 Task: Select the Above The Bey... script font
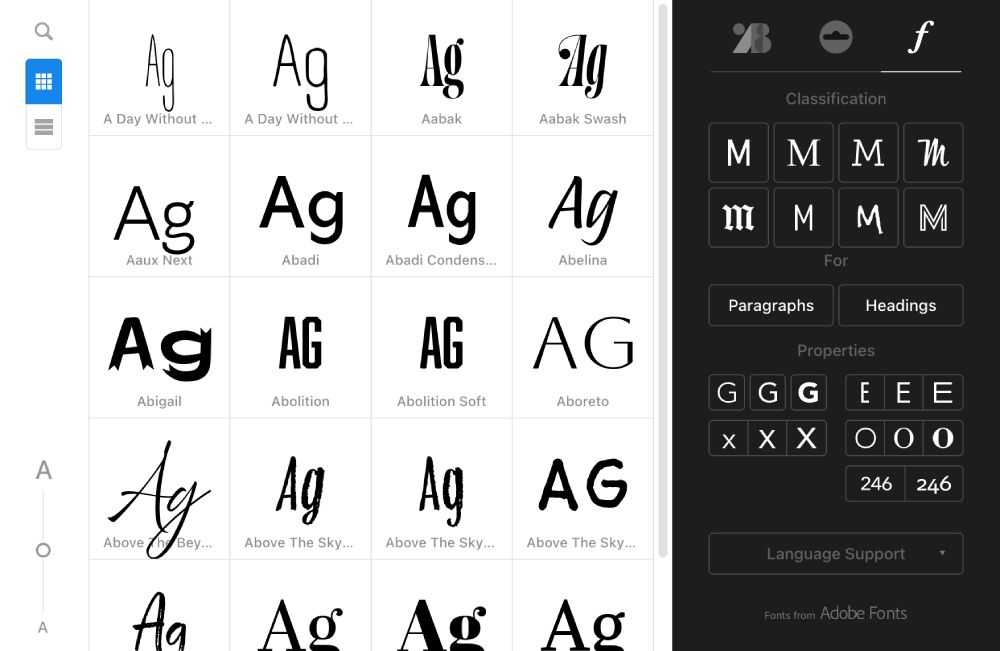click(x=159, y=490)
